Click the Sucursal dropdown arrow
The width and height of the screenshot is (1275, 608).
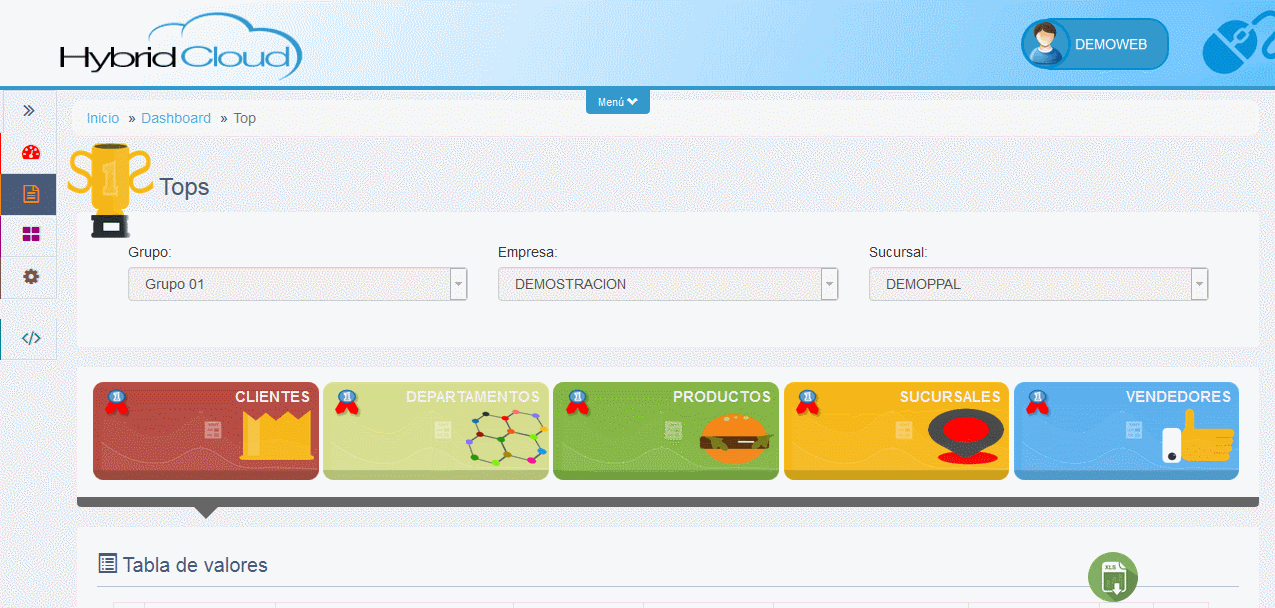(1199, 284)
